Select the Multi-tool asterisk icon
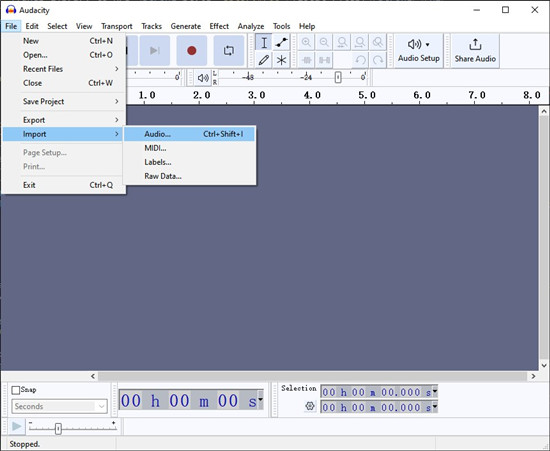550x451 pixels. coord(281,60)
